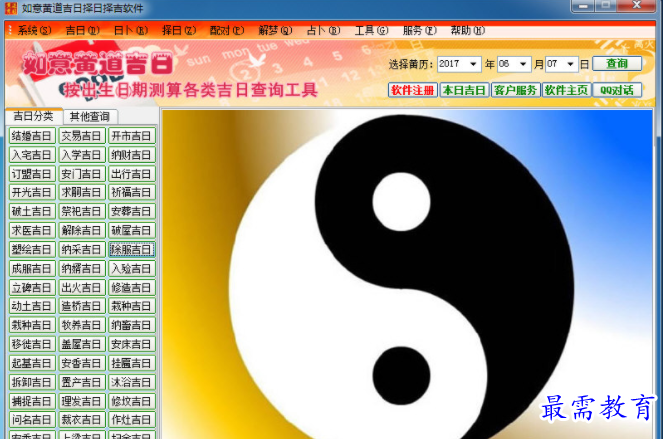Click 纳畜吉日 button

[132, 325]
